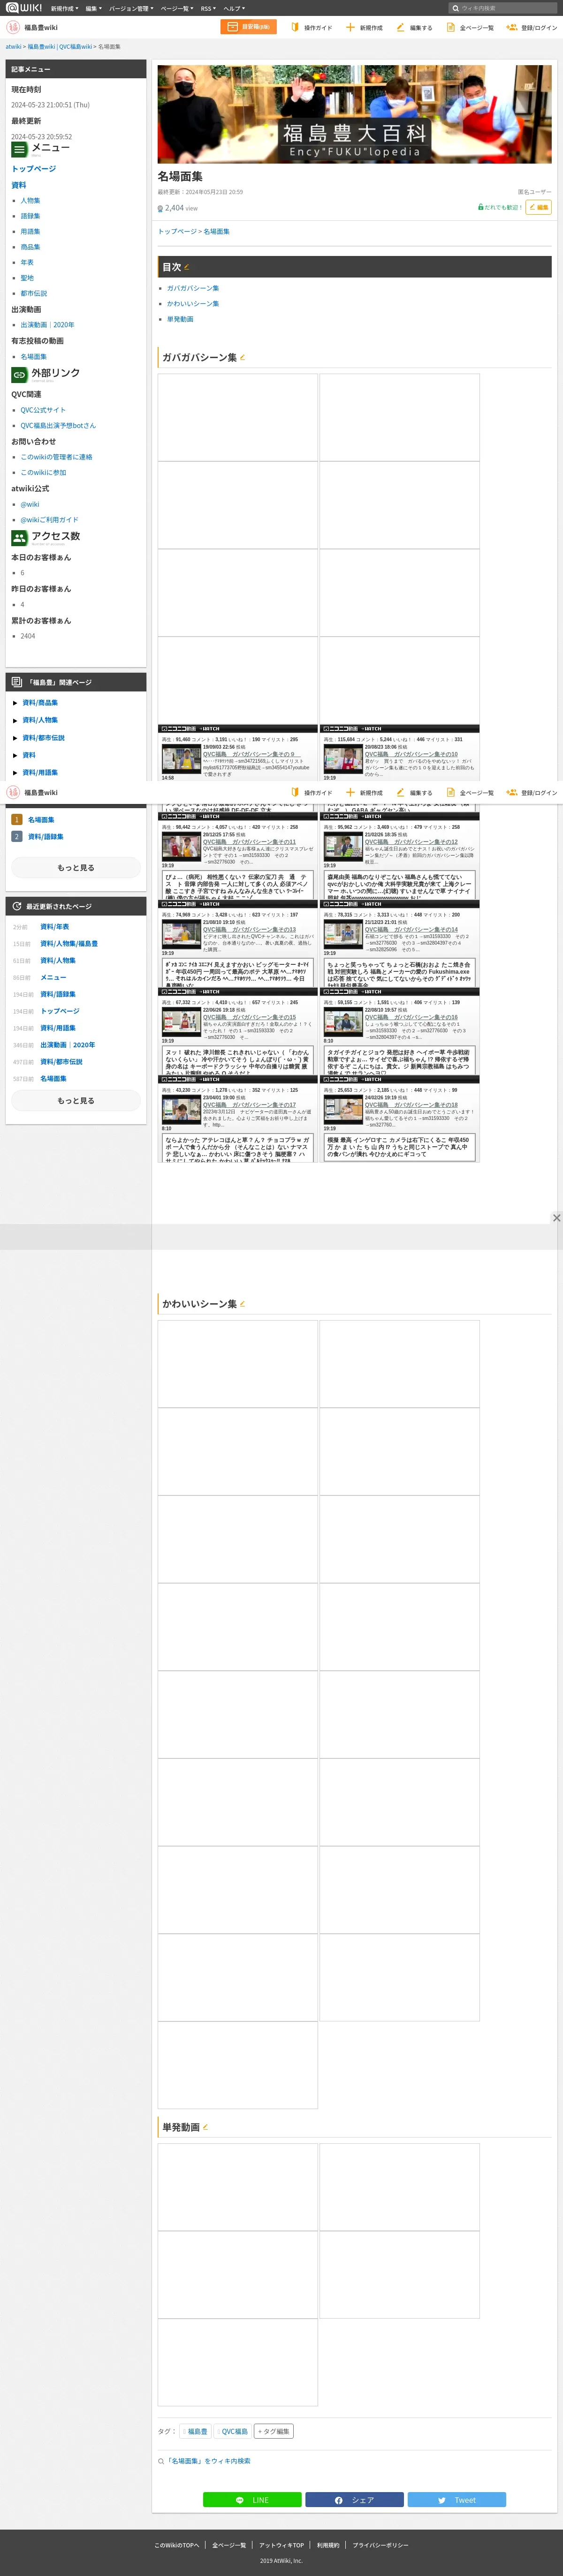Image resolution: width=563 pixels, height=2576 pixels.
Task: Click the 登録/ログイン user link
Action: point(531,28)
